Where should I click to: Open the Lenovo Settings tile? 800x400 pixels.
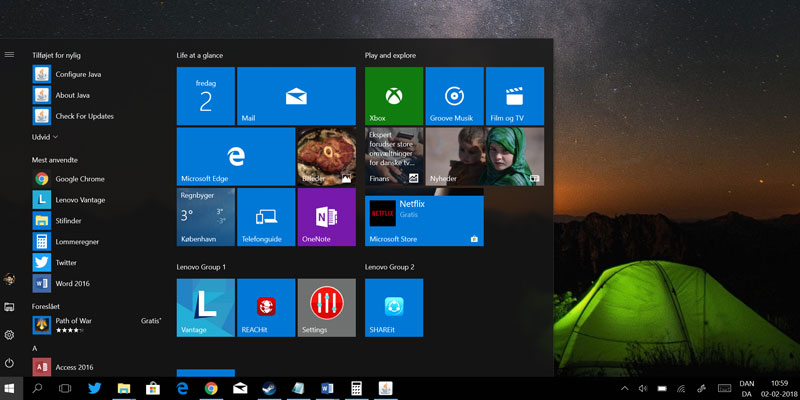point(327,308)
